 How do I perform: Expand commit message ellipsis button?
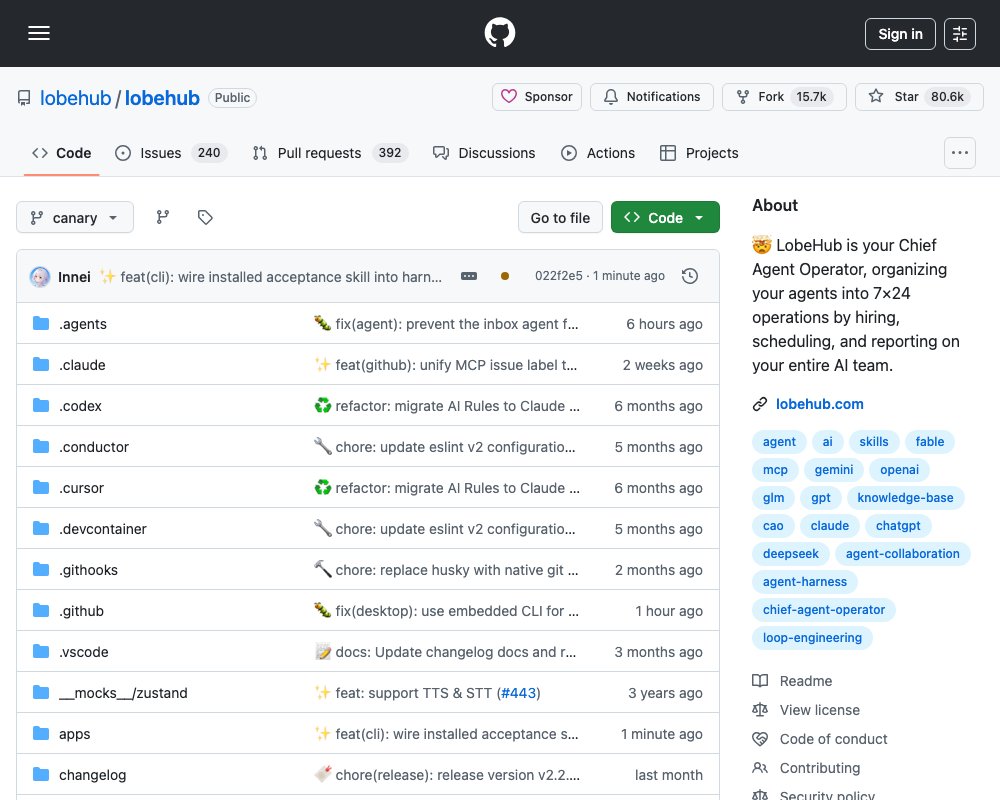coord(469,276)
